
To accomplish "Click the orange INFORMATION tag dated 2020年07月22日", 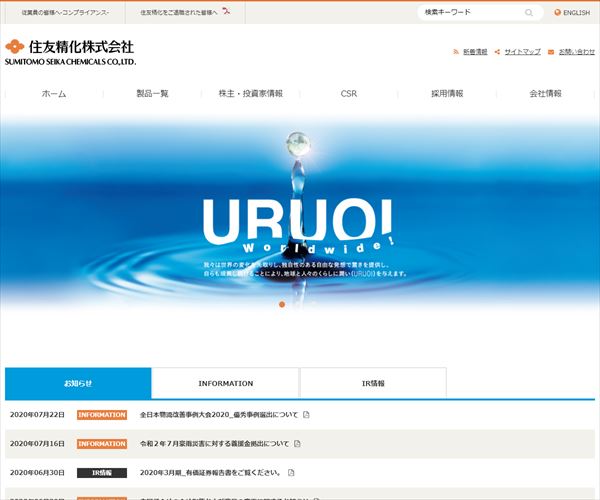I will click(x=102, y=414).
